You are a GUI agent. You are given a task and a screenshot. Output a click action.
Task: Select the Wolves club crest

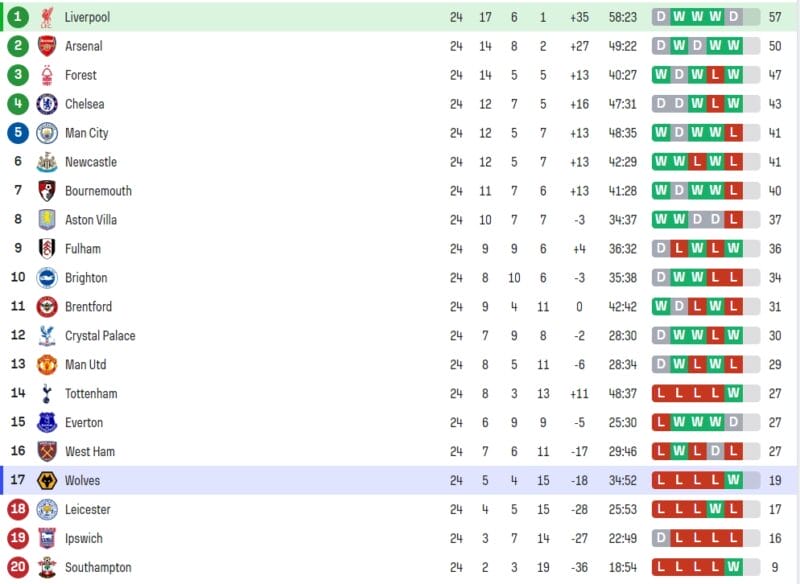47,481
